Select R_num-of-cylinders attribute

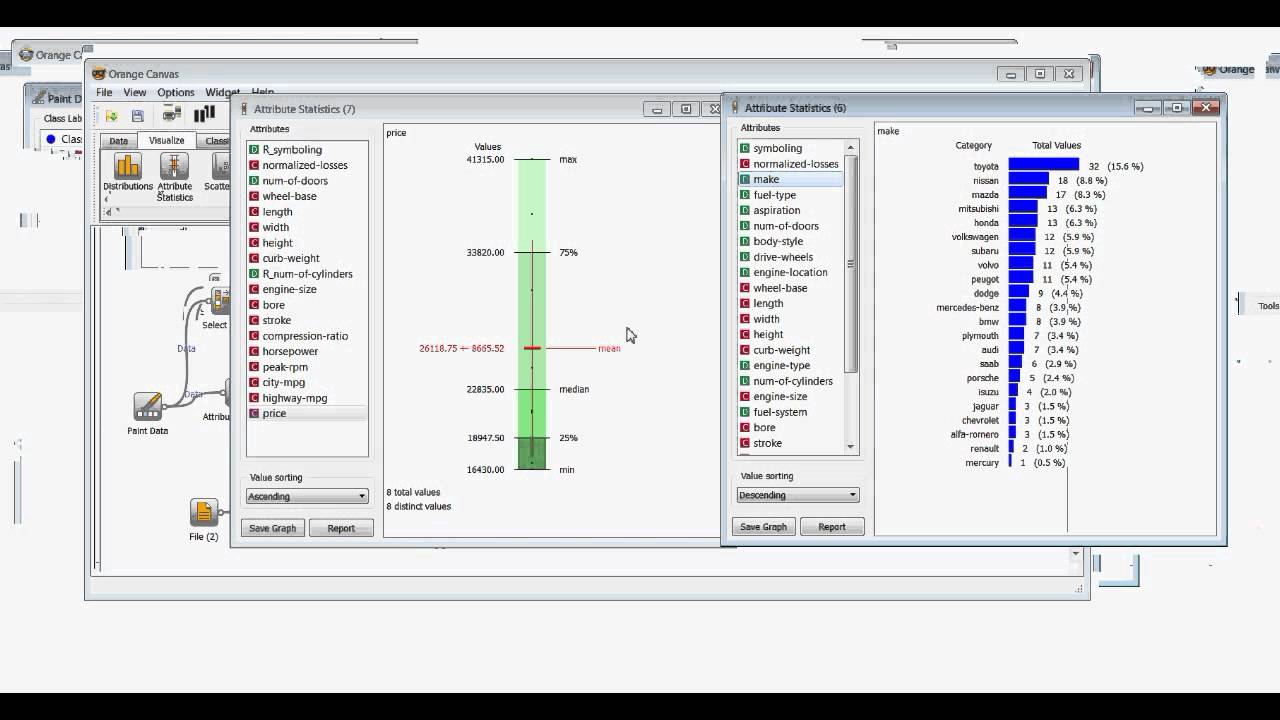click(x=307, y=274)
